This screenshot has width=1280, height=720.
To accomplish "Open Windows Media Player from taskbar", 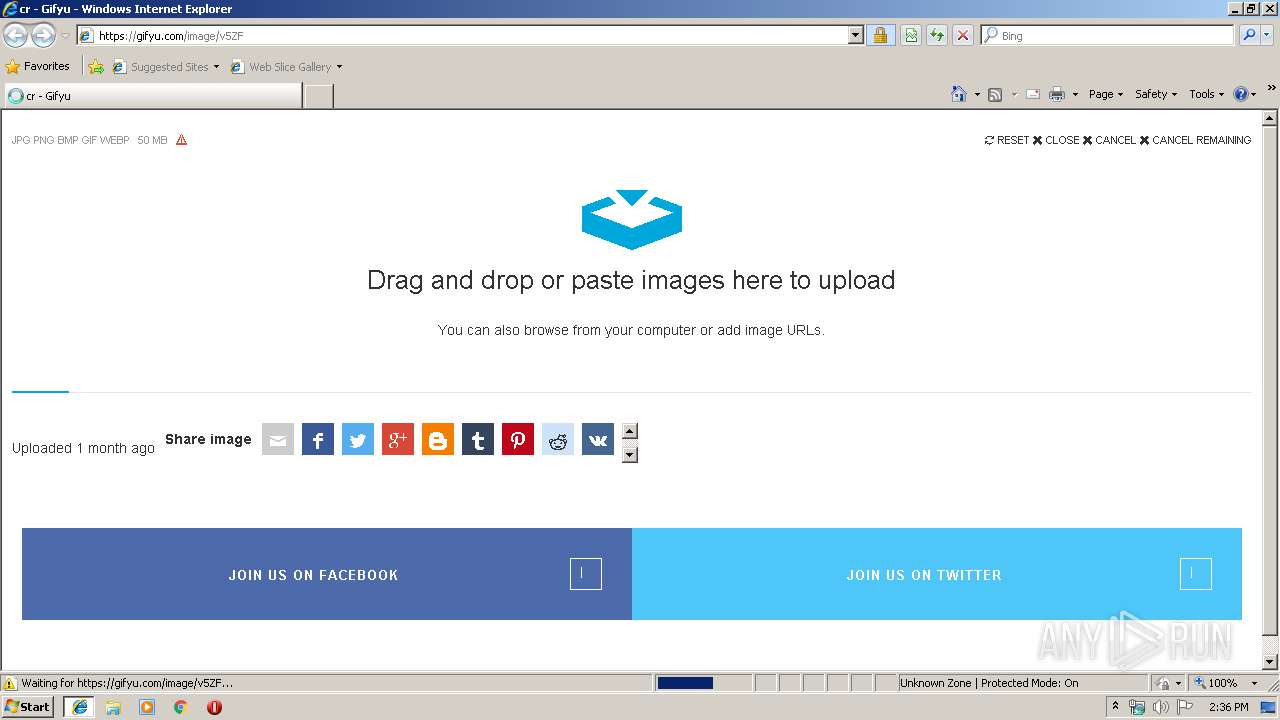I will [147, 707].
